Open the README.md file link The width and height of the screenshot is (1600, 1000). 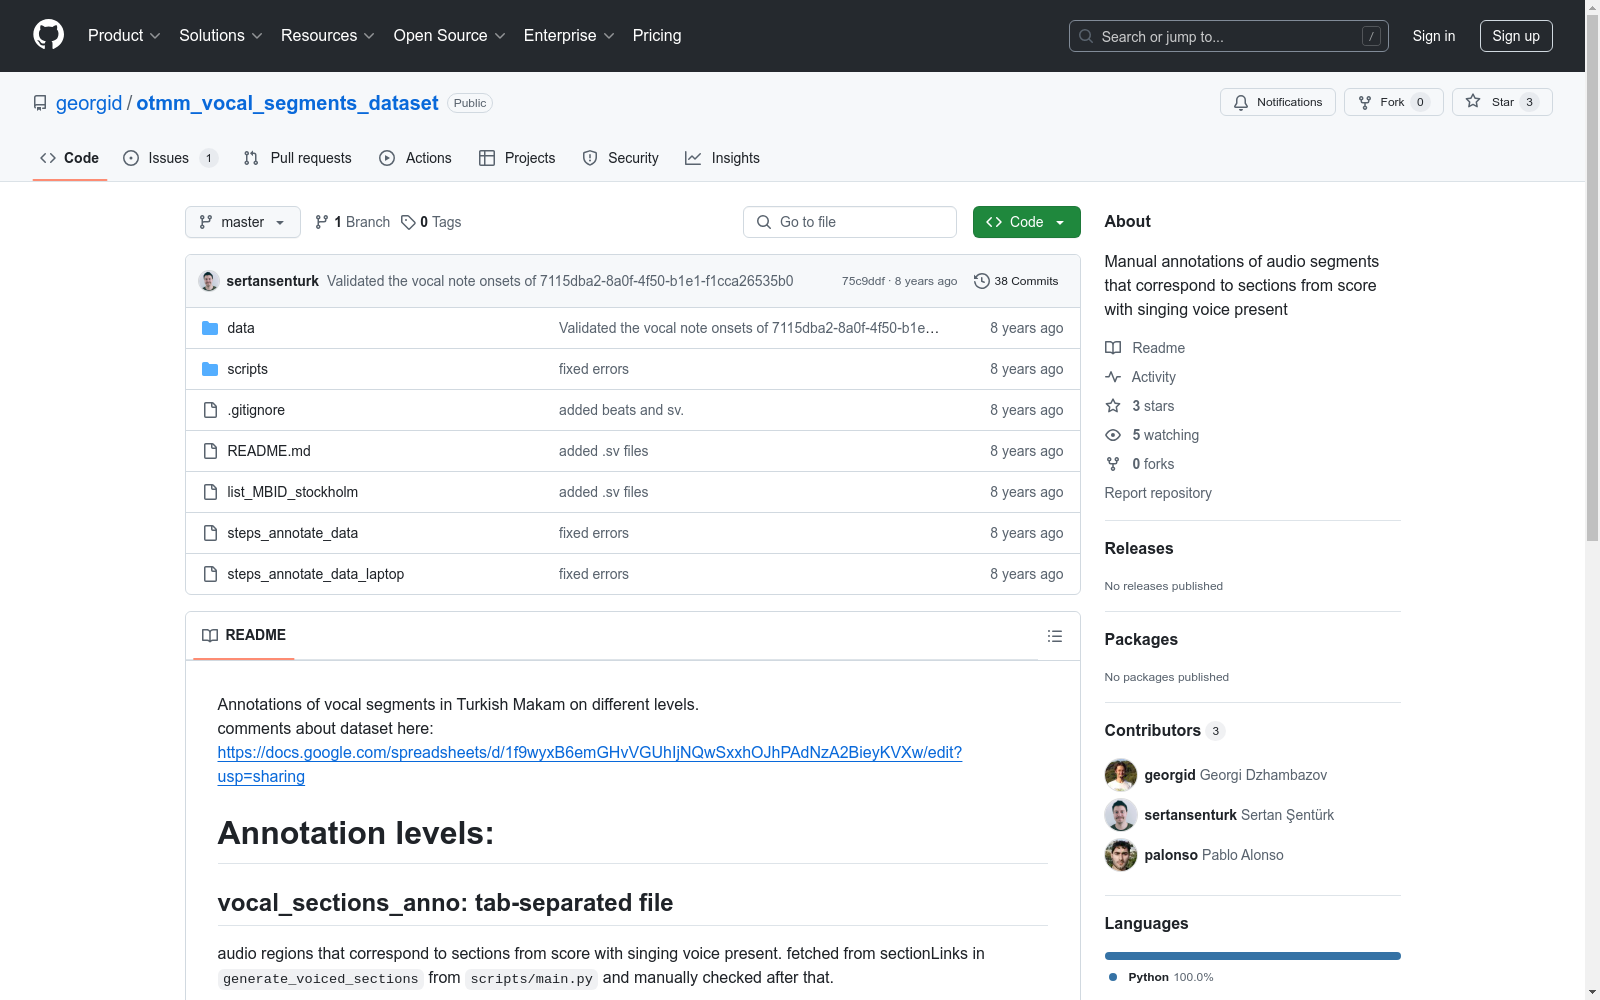269,451
